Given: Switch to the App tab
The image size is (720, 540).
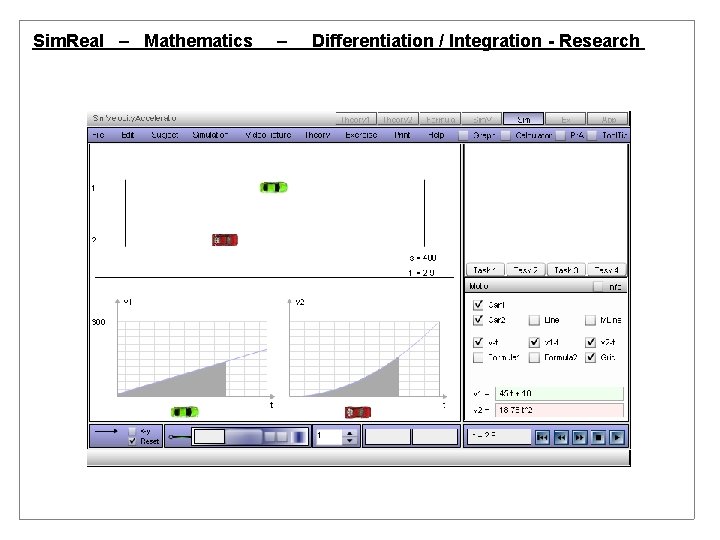Looking at the screenshot, I should pos(608,119).
